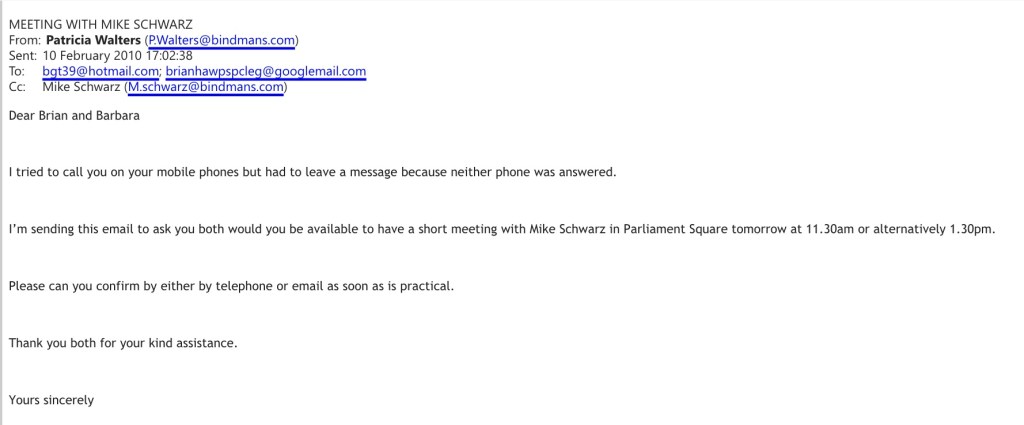
Task: Click the 1.30pm alternative time text
Action: pos(973,229)
